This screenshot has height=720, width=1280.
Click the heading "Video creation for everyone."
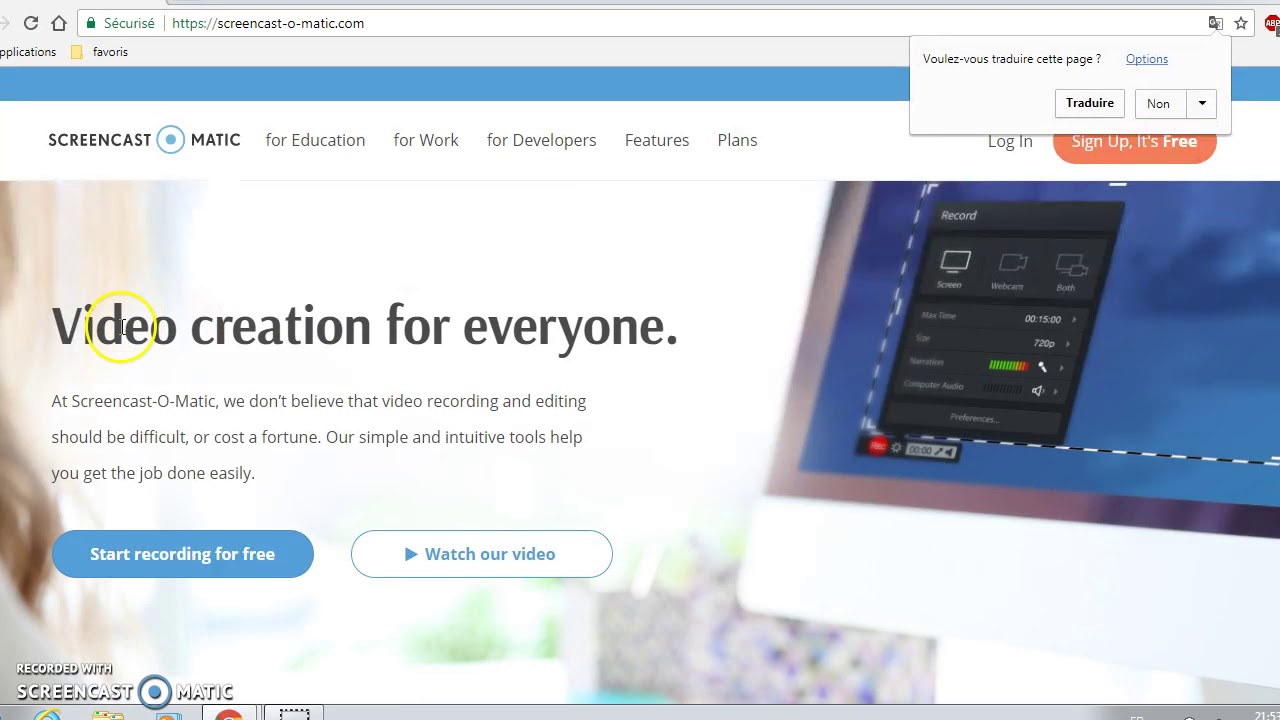point(365,326)
